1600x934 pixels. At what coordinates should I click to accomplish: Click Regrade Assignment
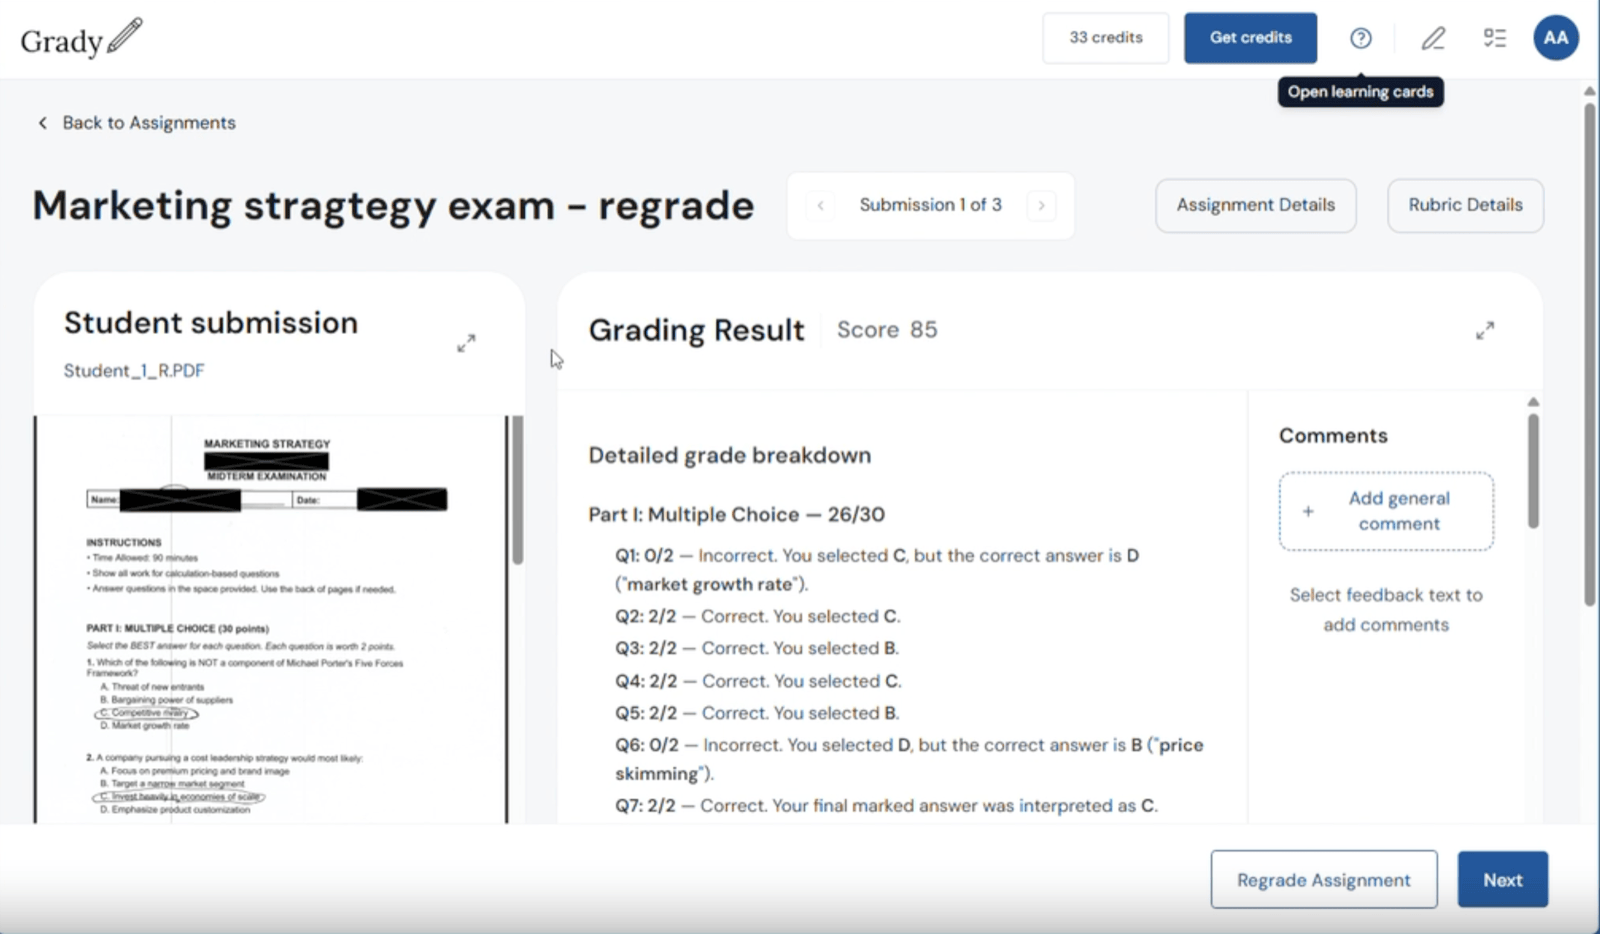click(1324, 880)
